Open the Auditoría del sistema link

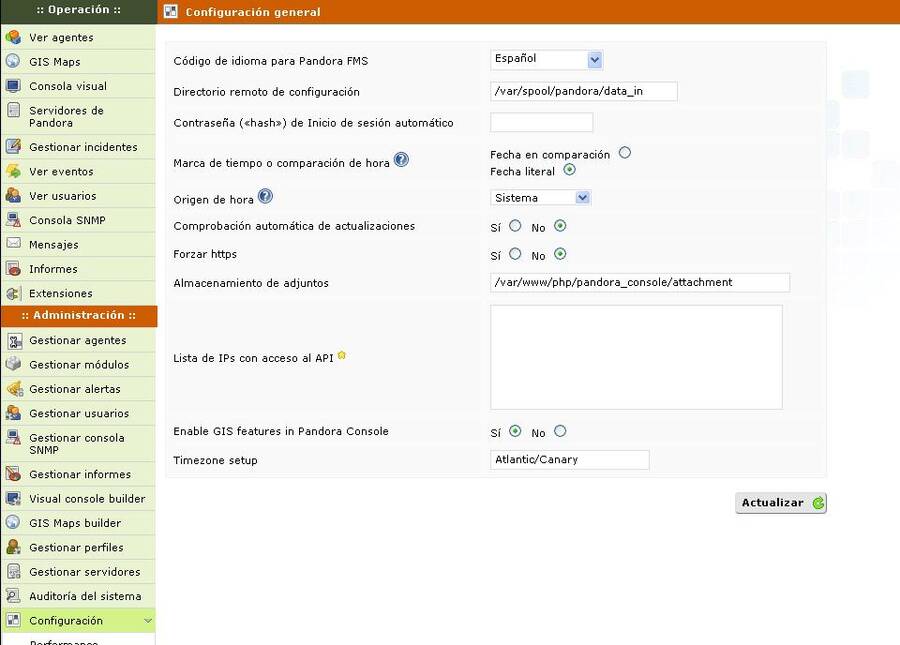coord(85,596)
